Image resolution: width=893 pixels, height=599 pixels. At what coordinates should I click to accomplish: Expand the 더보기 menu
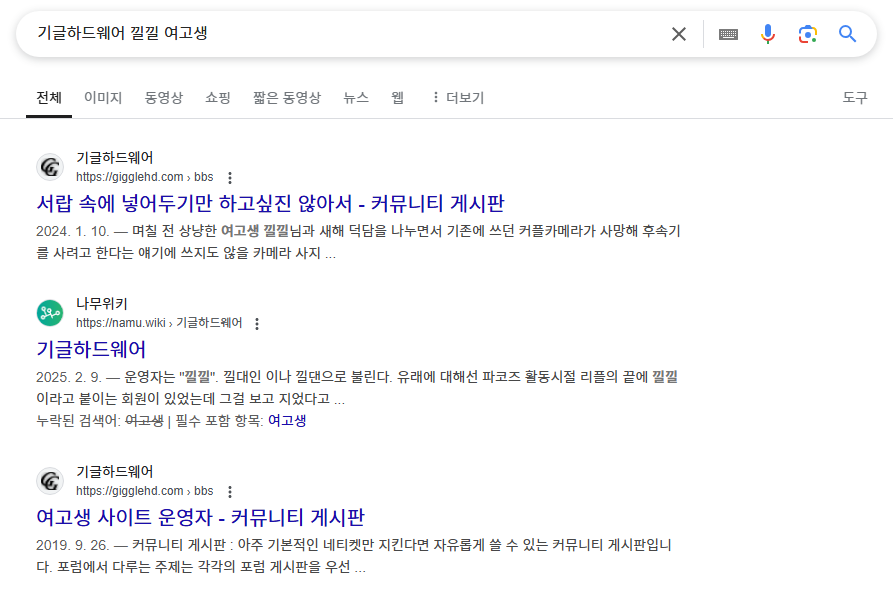(x=458, y=98)
